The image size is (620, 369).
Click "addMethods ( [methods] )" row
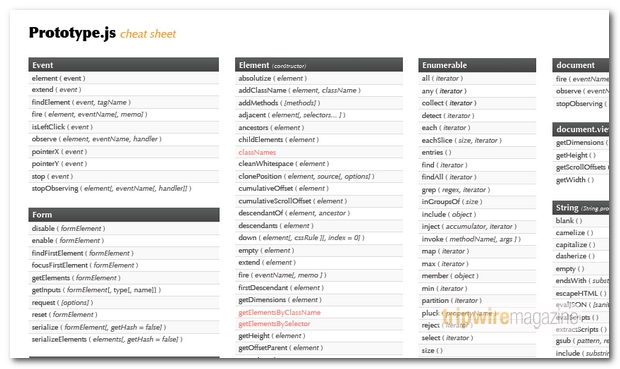click(x=319, y=103)
